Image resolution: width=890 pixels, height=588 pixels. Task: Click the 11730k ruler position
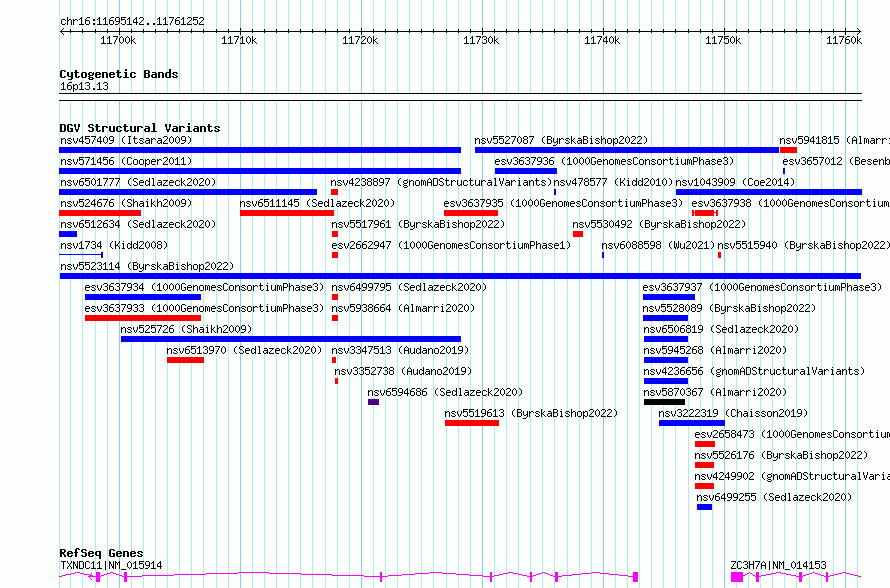pyautogui.click(x=481, y=40)
